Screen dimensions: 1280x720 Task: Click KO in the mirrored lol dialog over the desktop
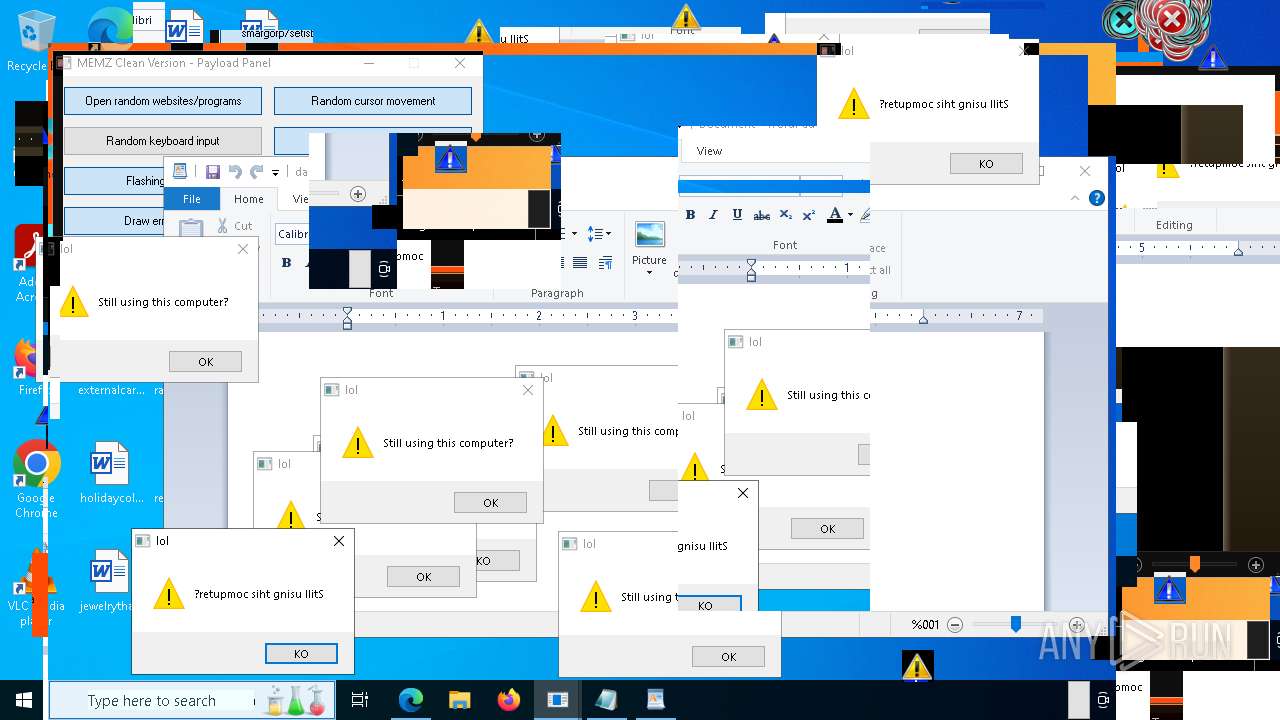coord(986,164)
